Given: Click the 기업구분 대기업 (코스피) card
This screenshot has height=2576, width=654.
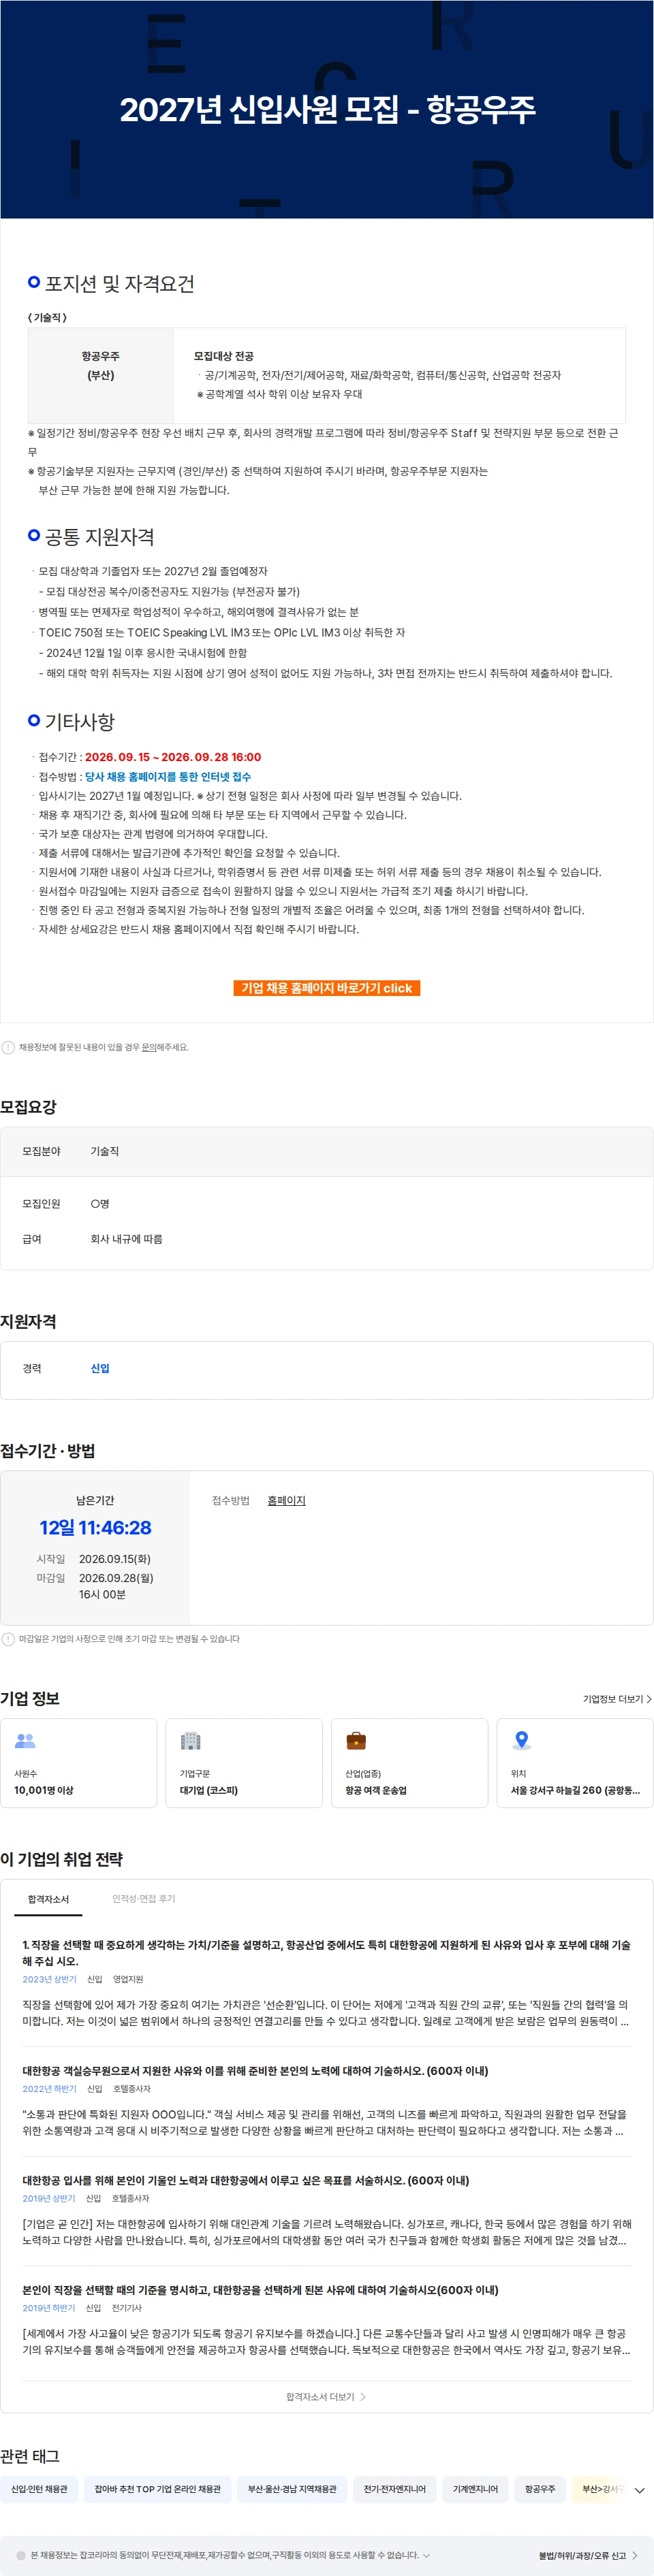Looking at the screenshot, I should click(244, 1763).
